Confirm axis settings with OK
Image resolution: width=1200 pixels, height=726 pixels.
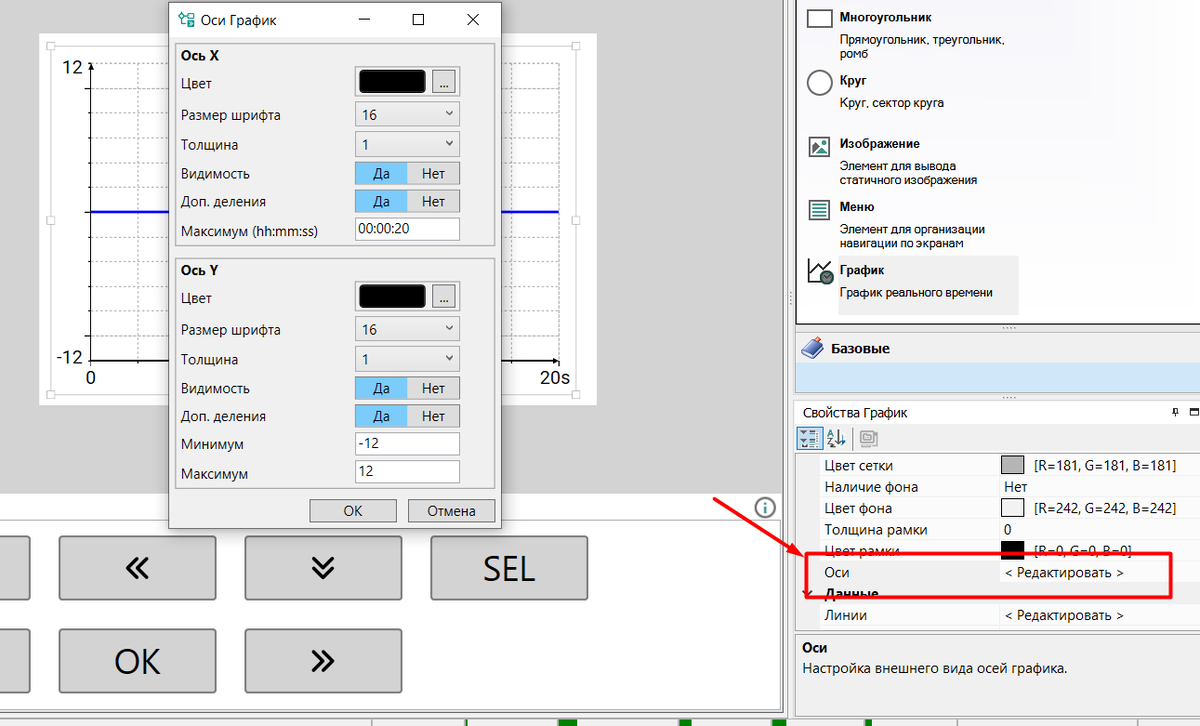[x=353, y=511]
